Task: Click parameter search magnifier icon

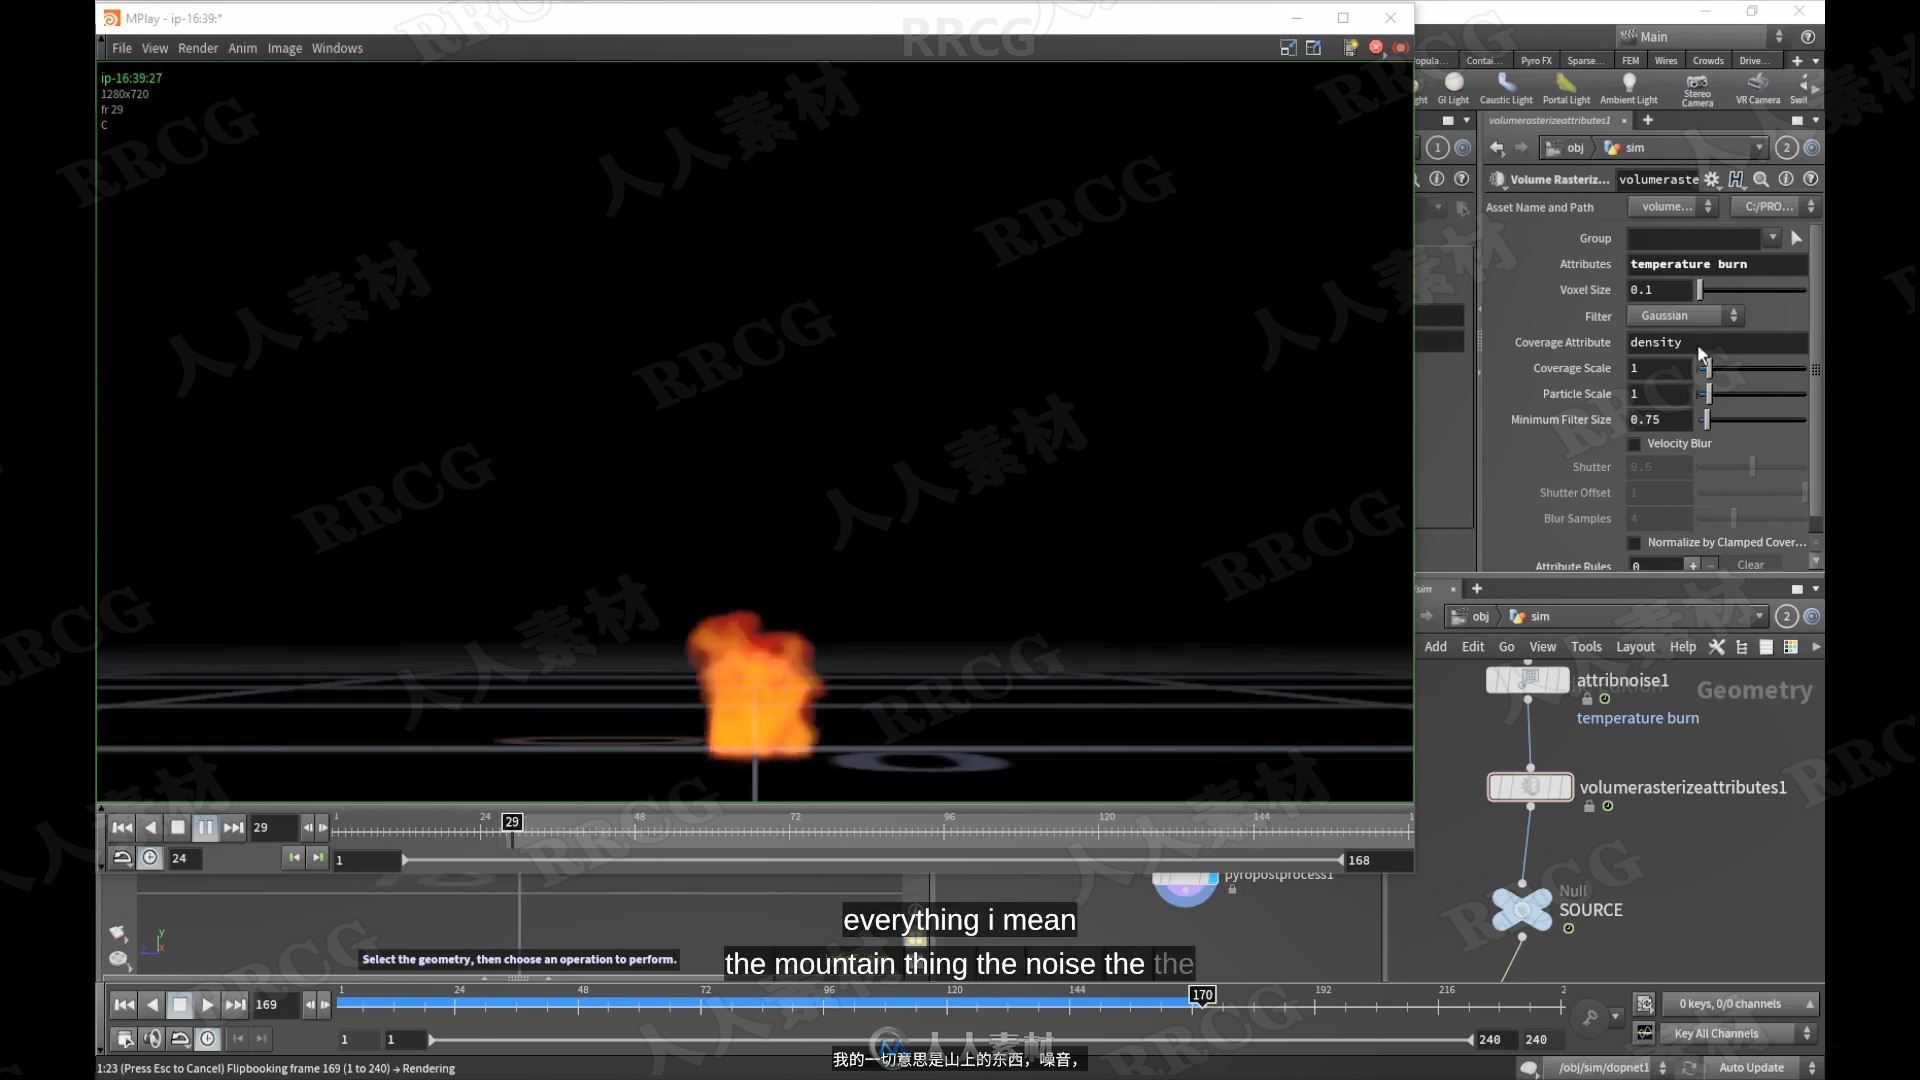Action: click(x=1761, y=179)
